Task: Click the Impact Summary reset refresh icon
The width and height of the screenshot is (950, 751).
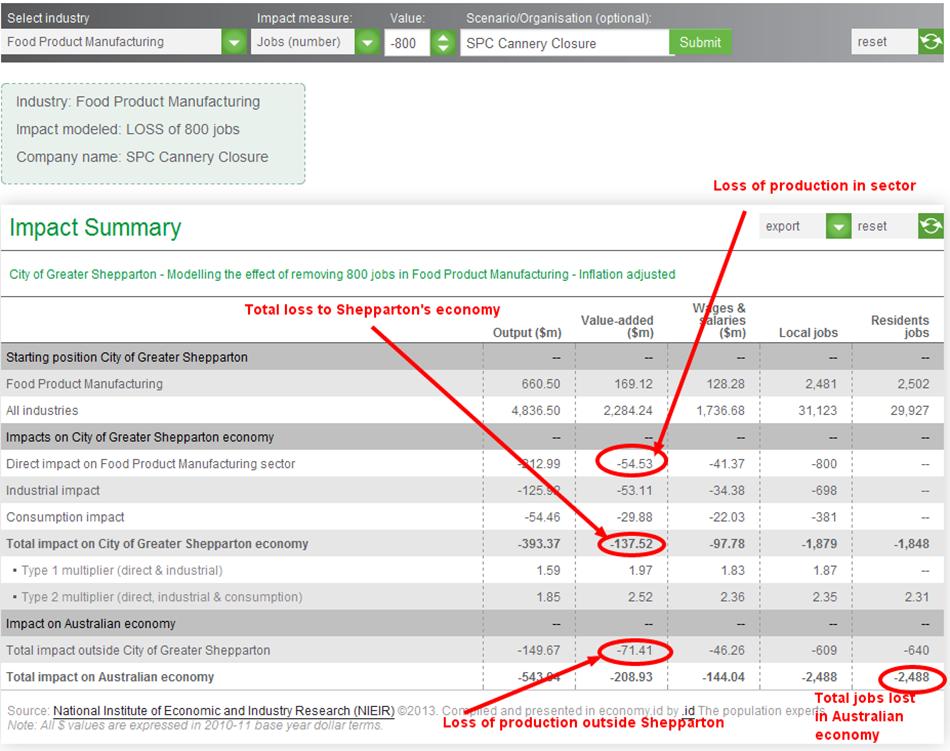Action: pos(931,226)
